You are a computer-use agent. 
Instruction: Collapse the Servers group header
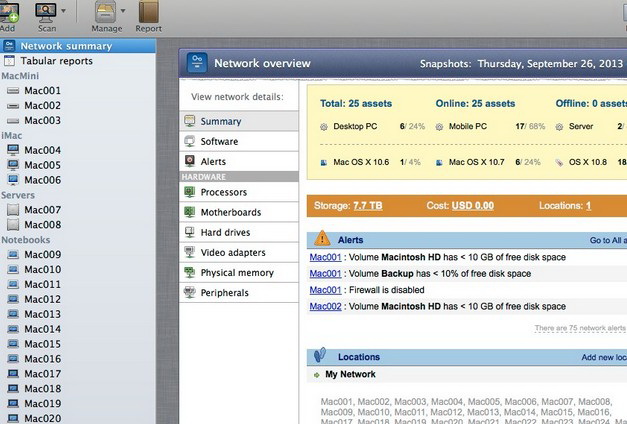pyautogui.click(x=18, y=195)
